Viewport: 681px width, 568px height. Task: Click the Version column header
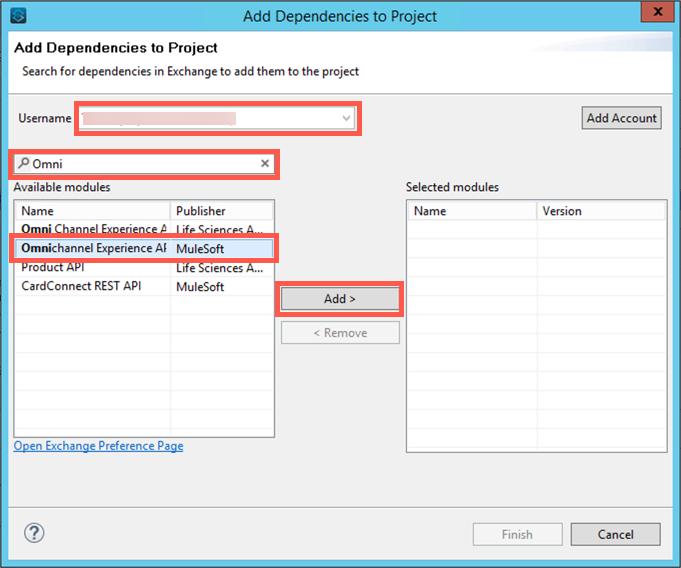tap(601, 211)
